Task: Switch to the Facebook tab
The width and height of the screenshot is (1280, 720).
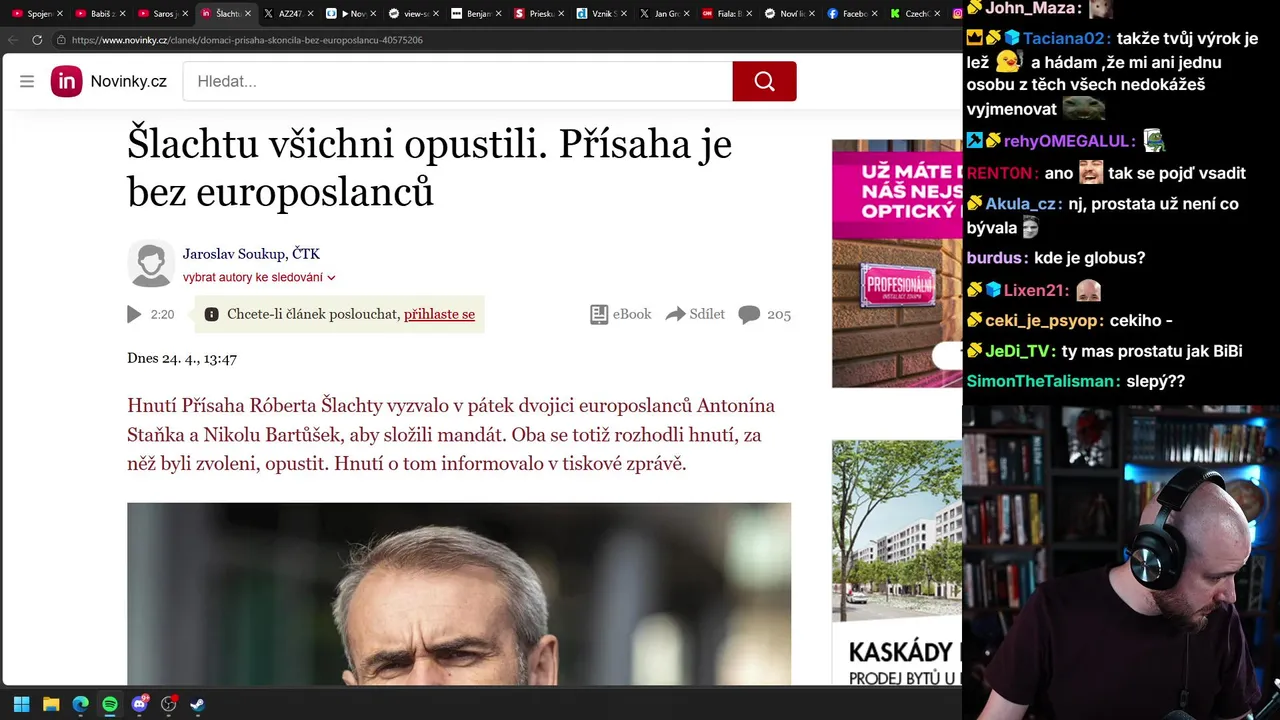Action: (850, 14)
